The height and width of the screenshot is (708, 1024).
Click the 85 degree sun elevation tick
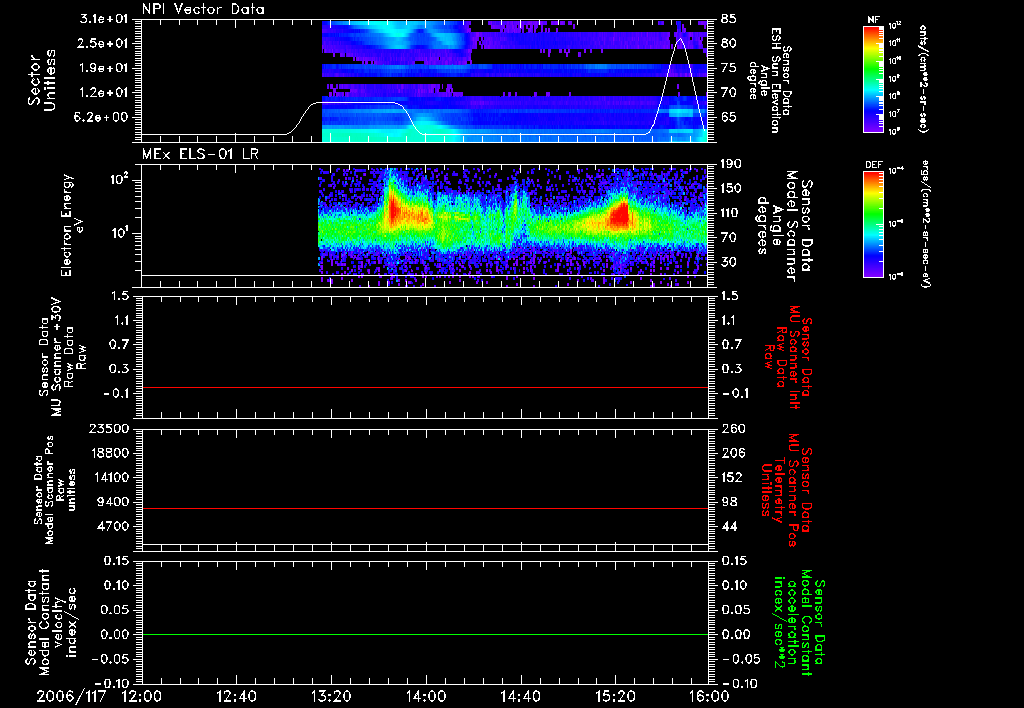click(x=729, y=19)
